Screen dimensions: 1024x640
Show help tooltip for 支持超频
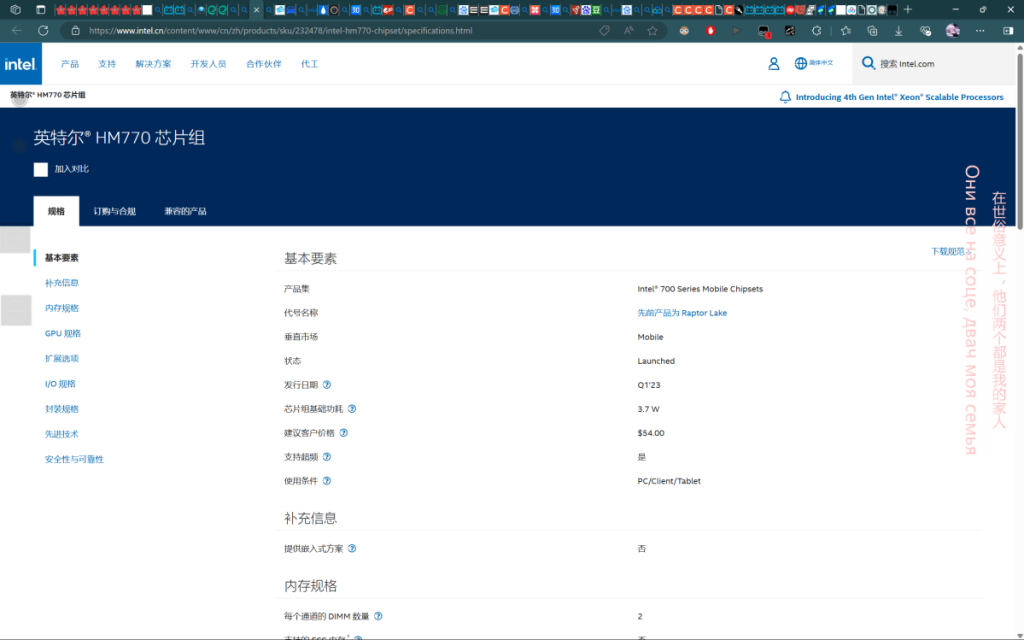[x=327, y=457]
